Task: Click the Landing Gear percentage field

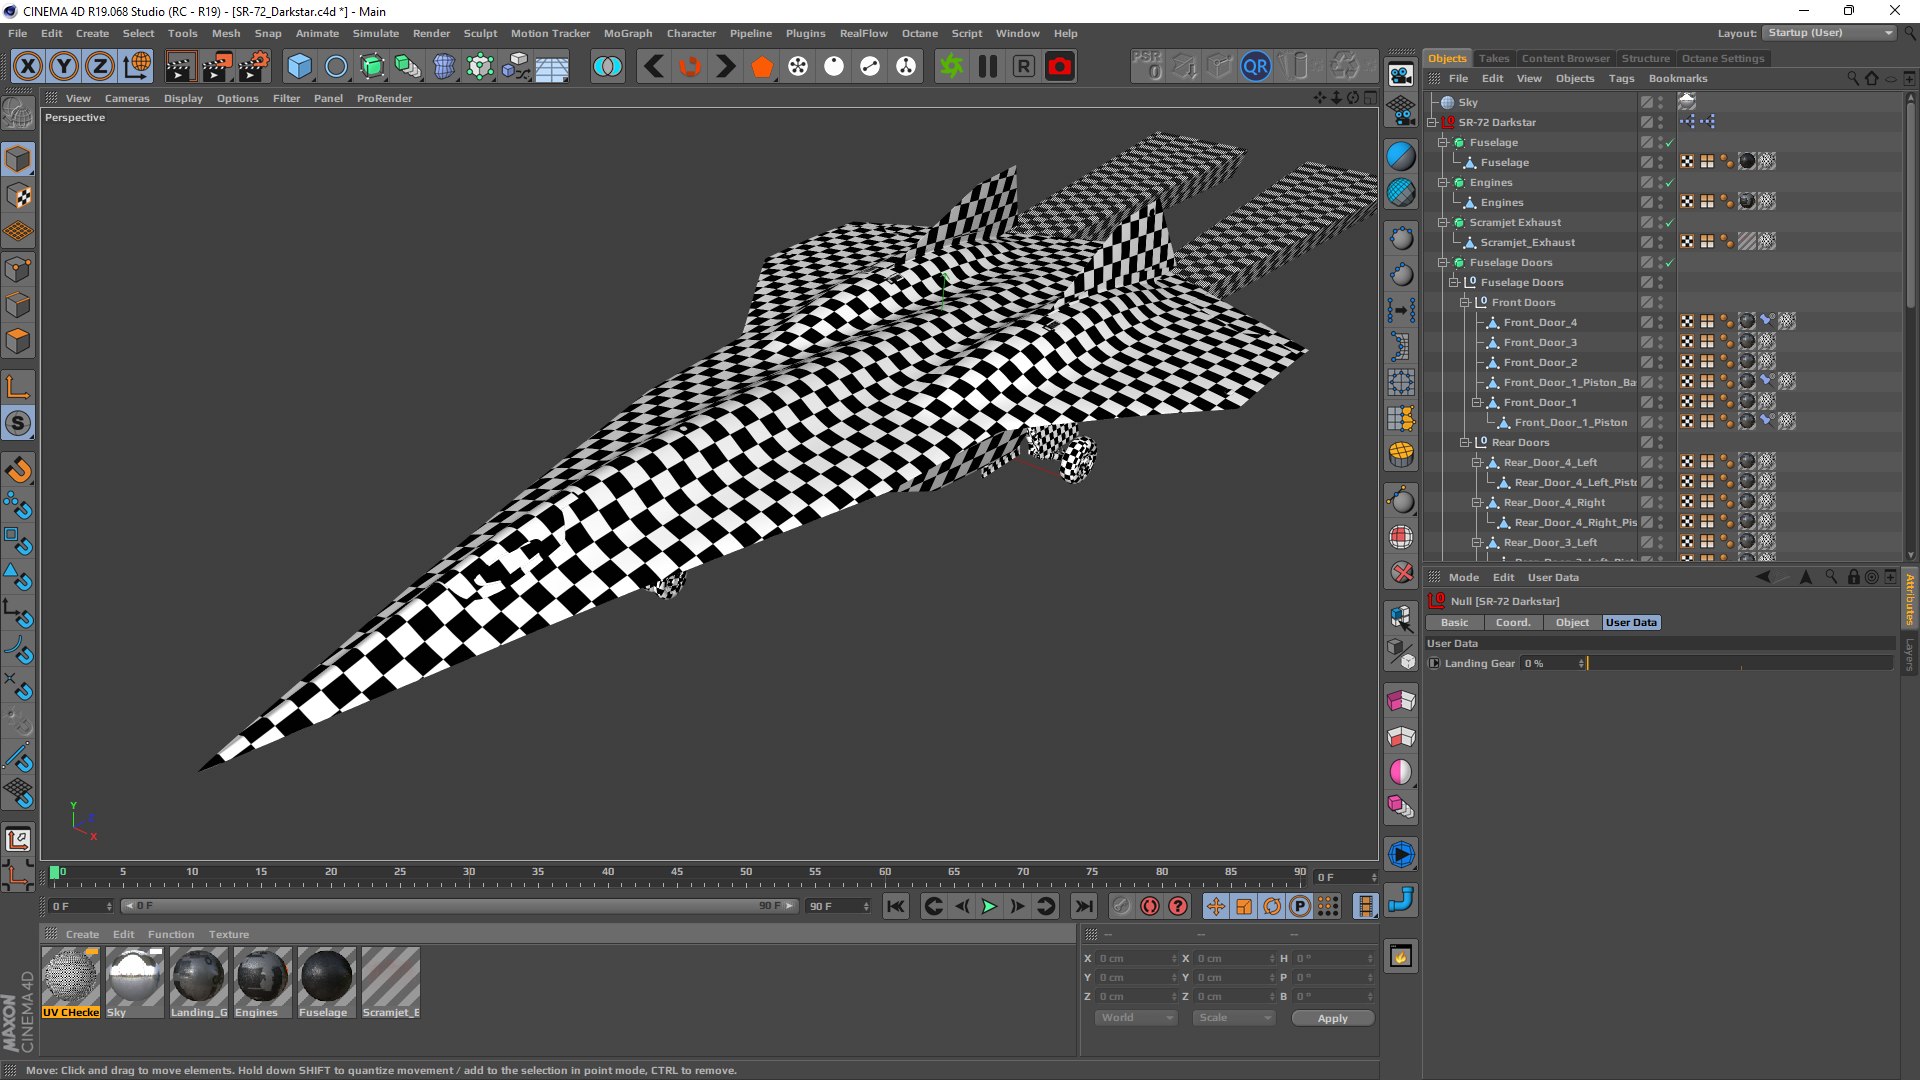Action: coord(1552,663)
